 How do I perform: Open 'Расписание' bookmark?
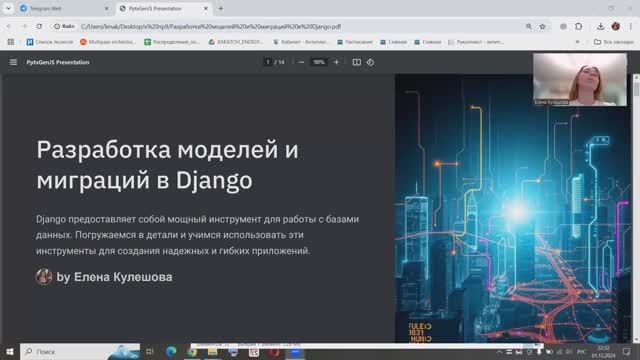(355, 42)
